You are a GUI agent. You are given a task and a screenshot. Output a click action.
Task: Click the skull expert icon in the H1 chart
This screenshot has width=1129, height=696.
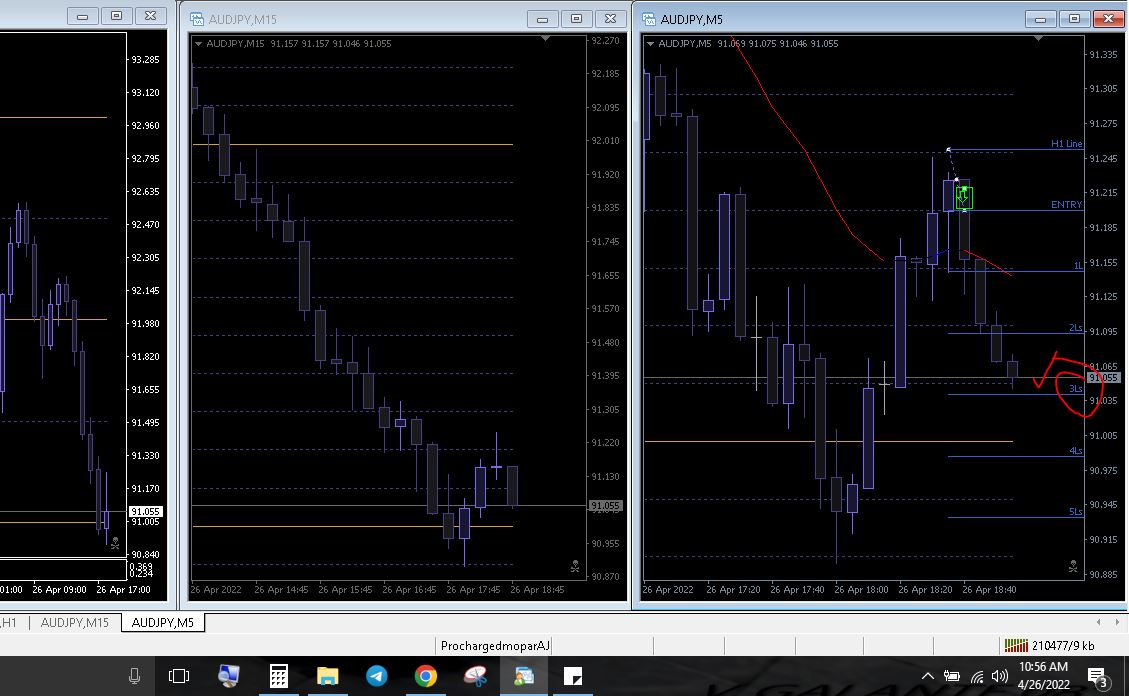pos(114,543)
